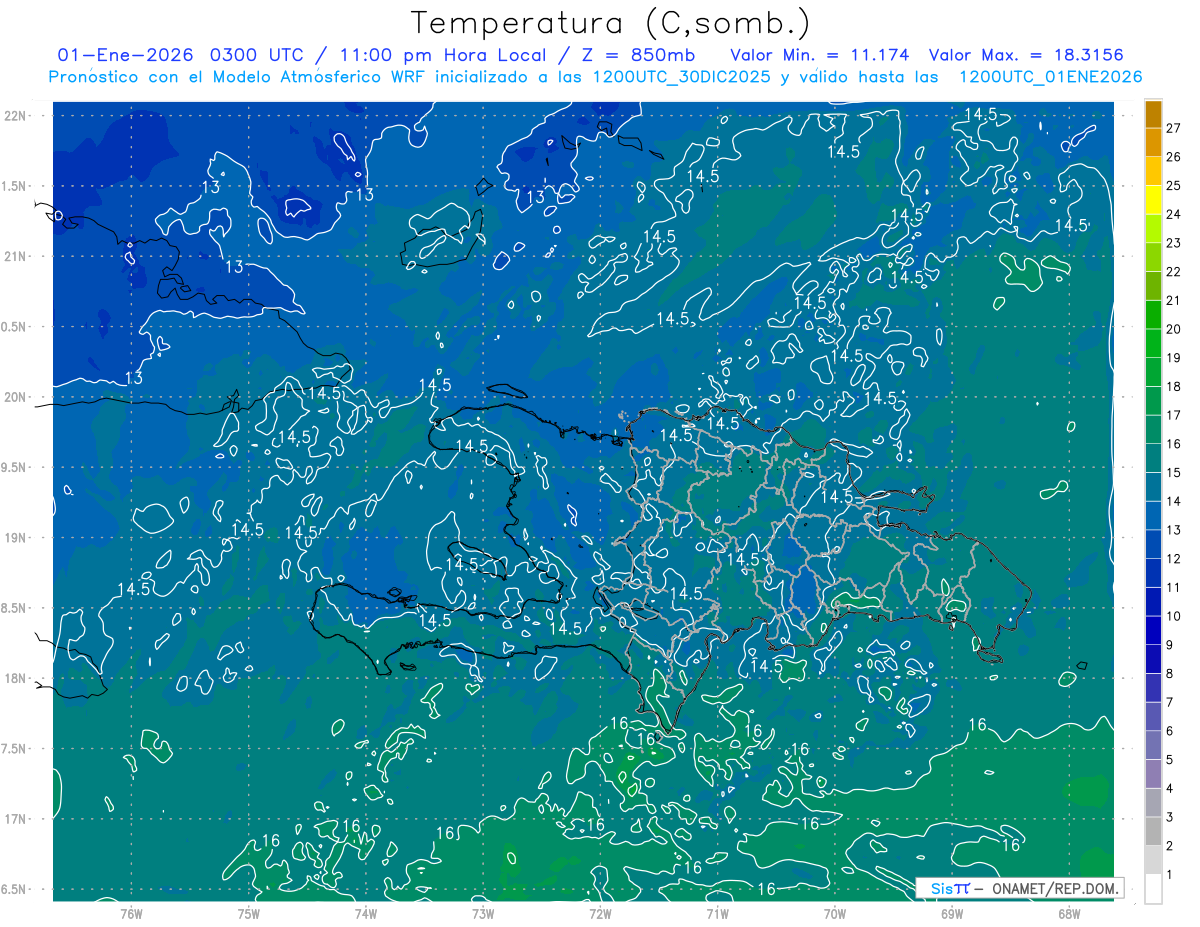Viewport: 1200px width, 927px height.
Task: Click the color scale label 21
Action: pyautogui.click(x=1175, y=300)
